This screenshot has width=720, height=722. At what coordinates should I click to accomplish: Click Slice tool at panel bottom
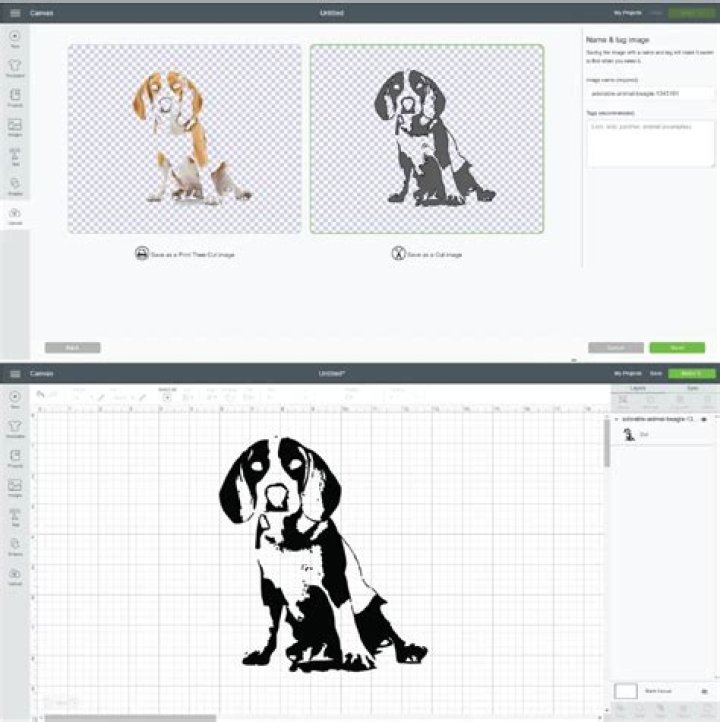[620, 711]
